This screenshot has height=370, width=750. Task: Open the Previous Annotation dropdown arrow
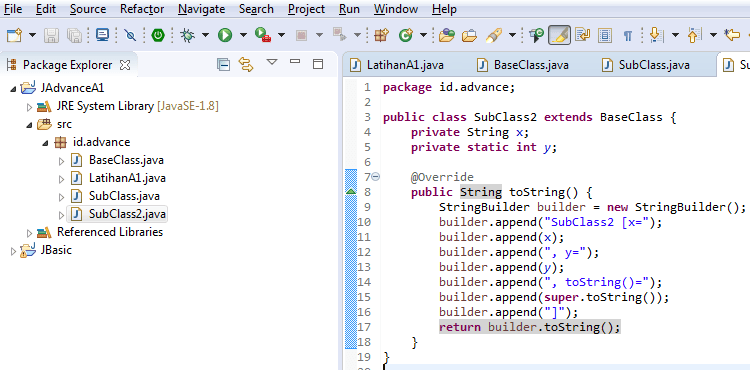713,35
